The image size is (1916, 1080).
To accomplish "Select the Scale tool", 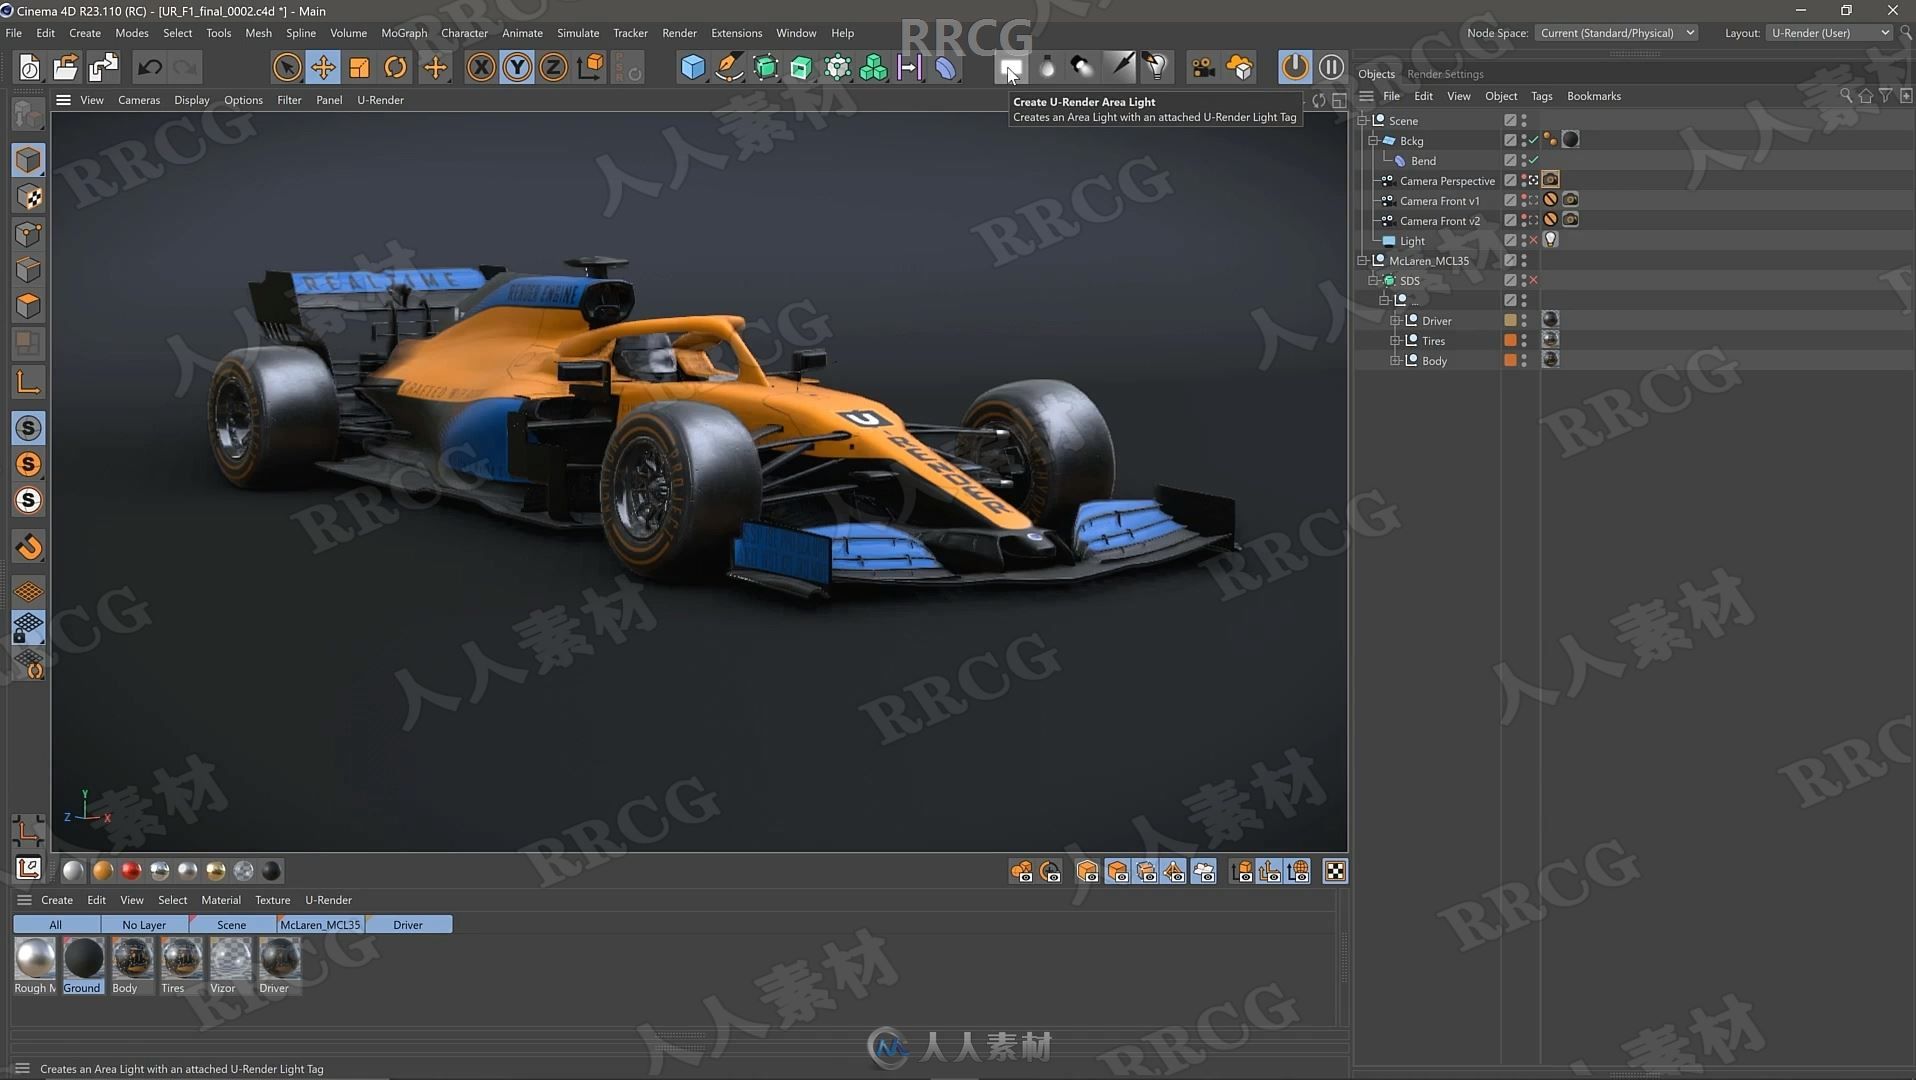I will click(x=359, y=68).
